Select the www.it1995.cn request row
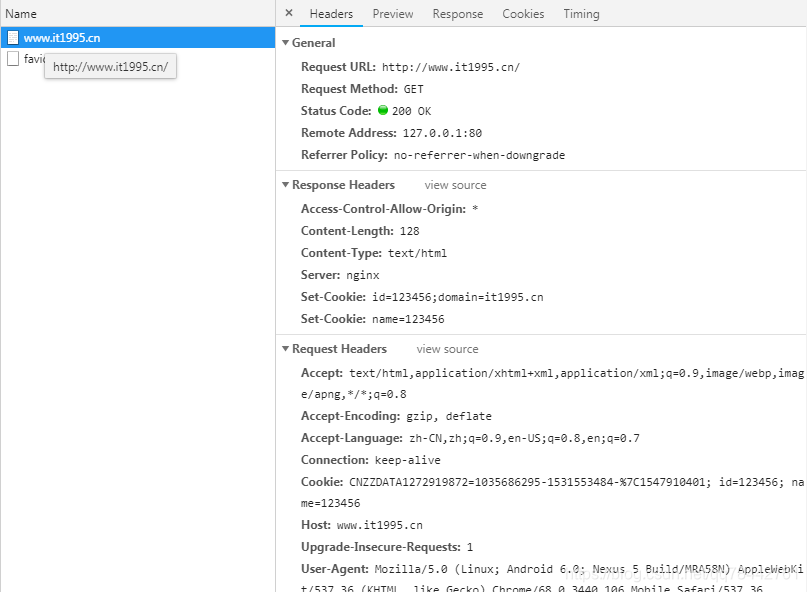This screenshot has height=592, width=807. [138, 38]
